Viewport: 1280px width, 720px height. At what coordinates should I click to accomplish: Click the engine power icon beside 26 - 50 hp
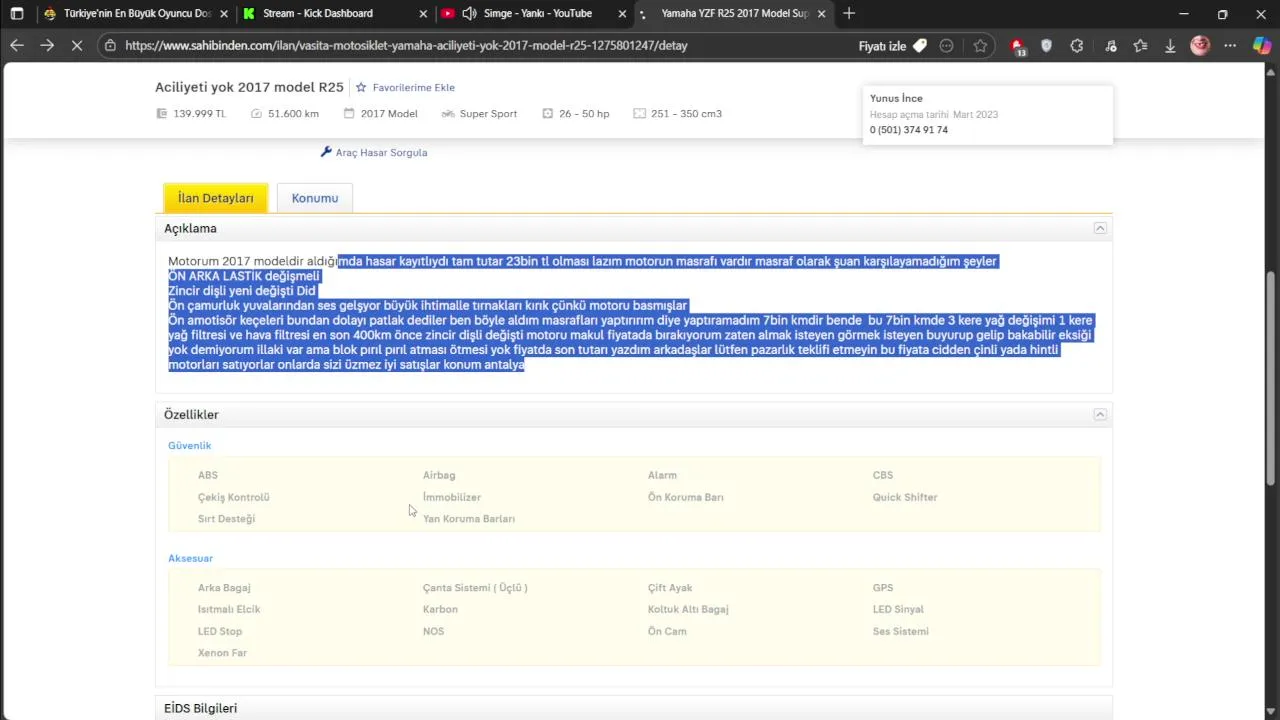tap(548, 114)
